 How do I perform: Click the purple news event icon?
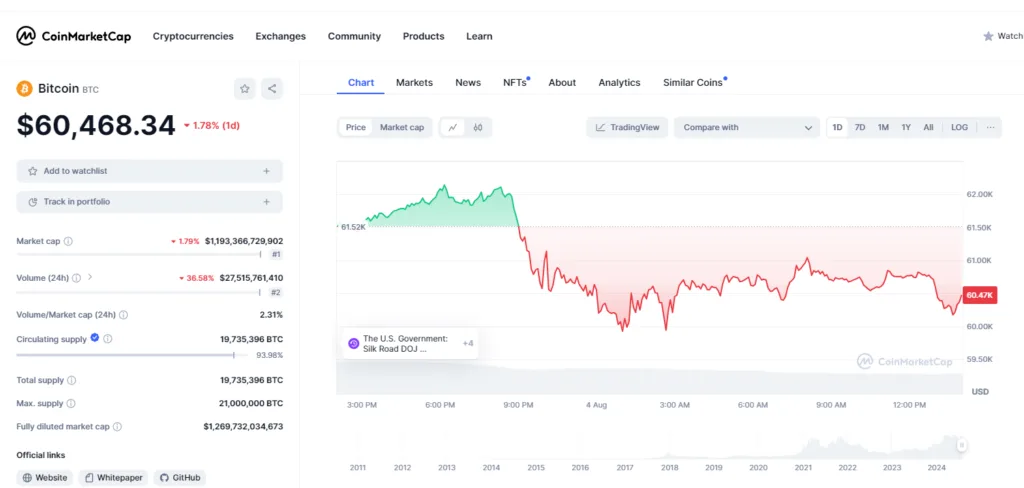pos(353,343)
